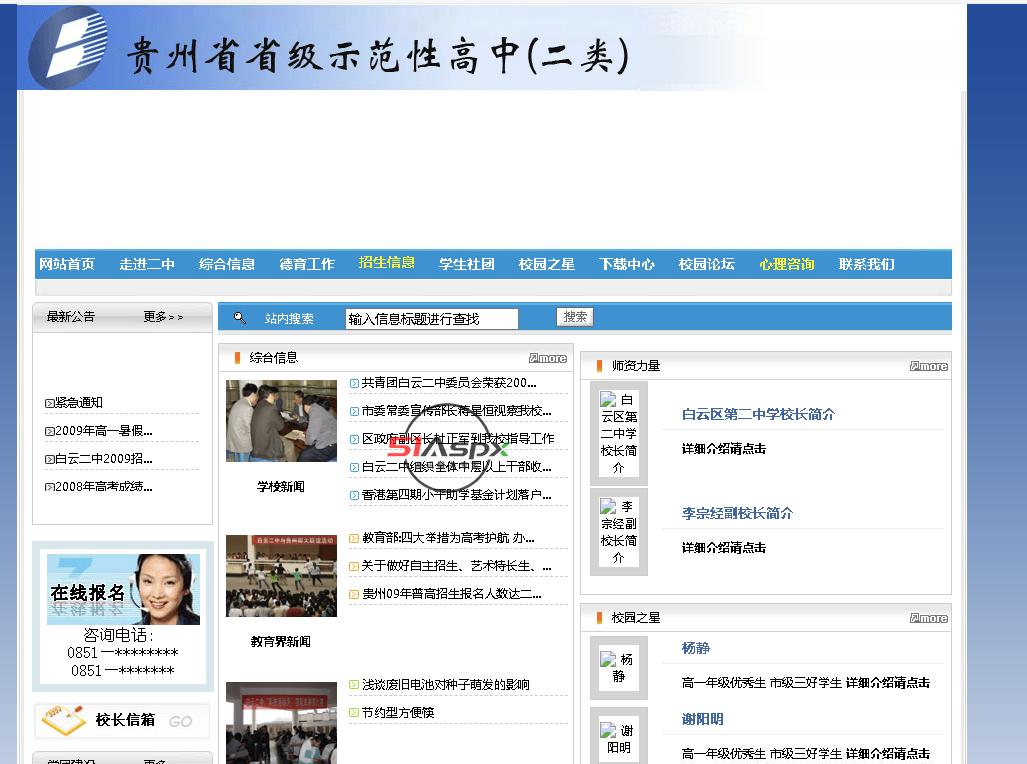Click the 杨静 student image placeholder
Viewport: 1027px width, 764px height.
(618, 667)
